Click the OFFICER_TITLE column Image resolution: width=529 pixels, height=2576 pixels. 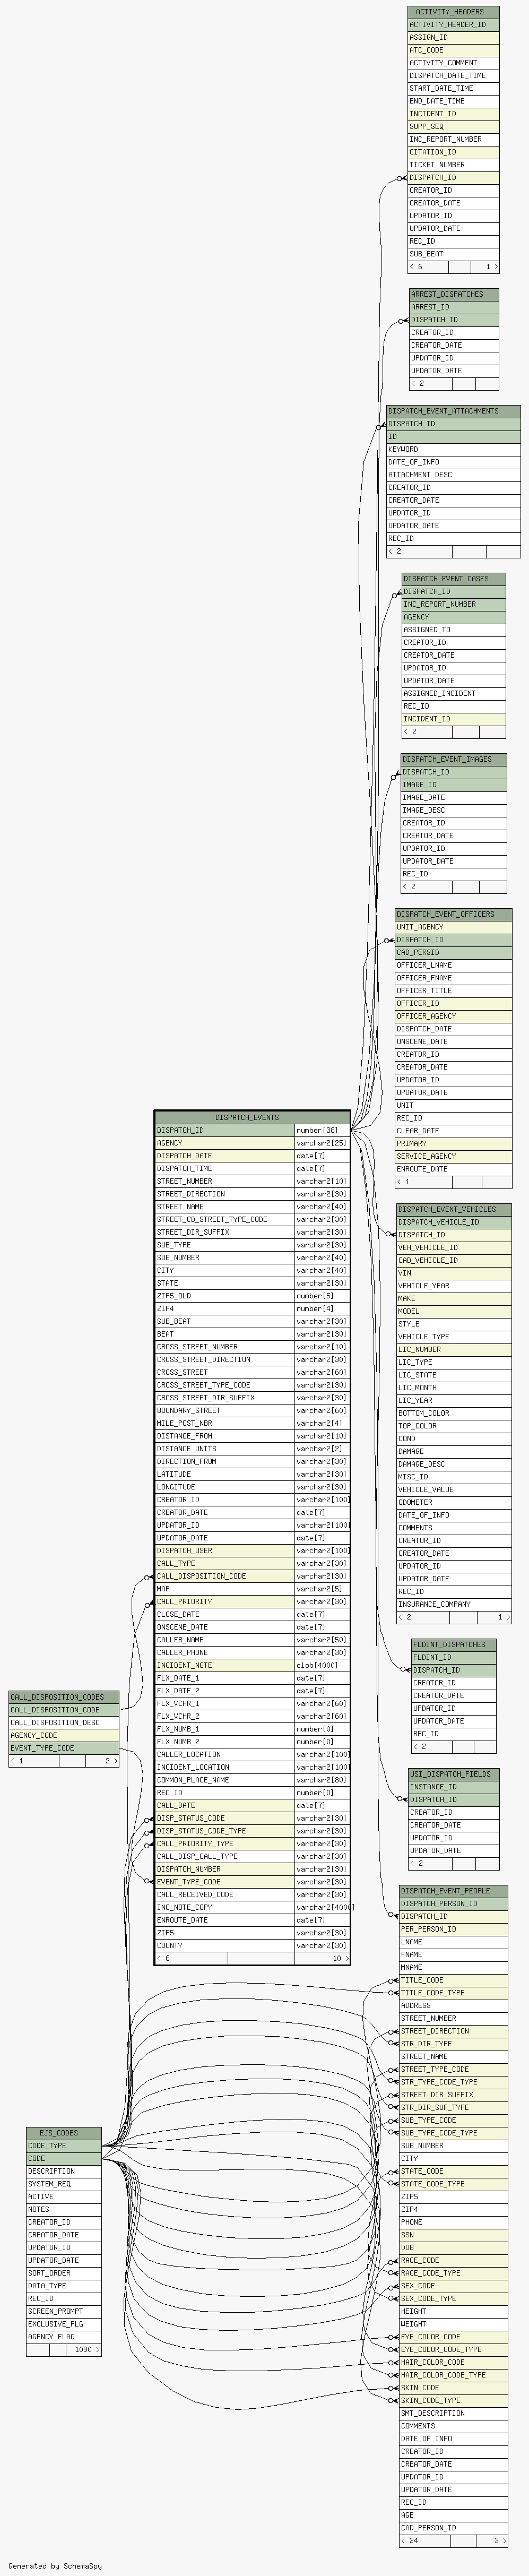tap(453, 991)
